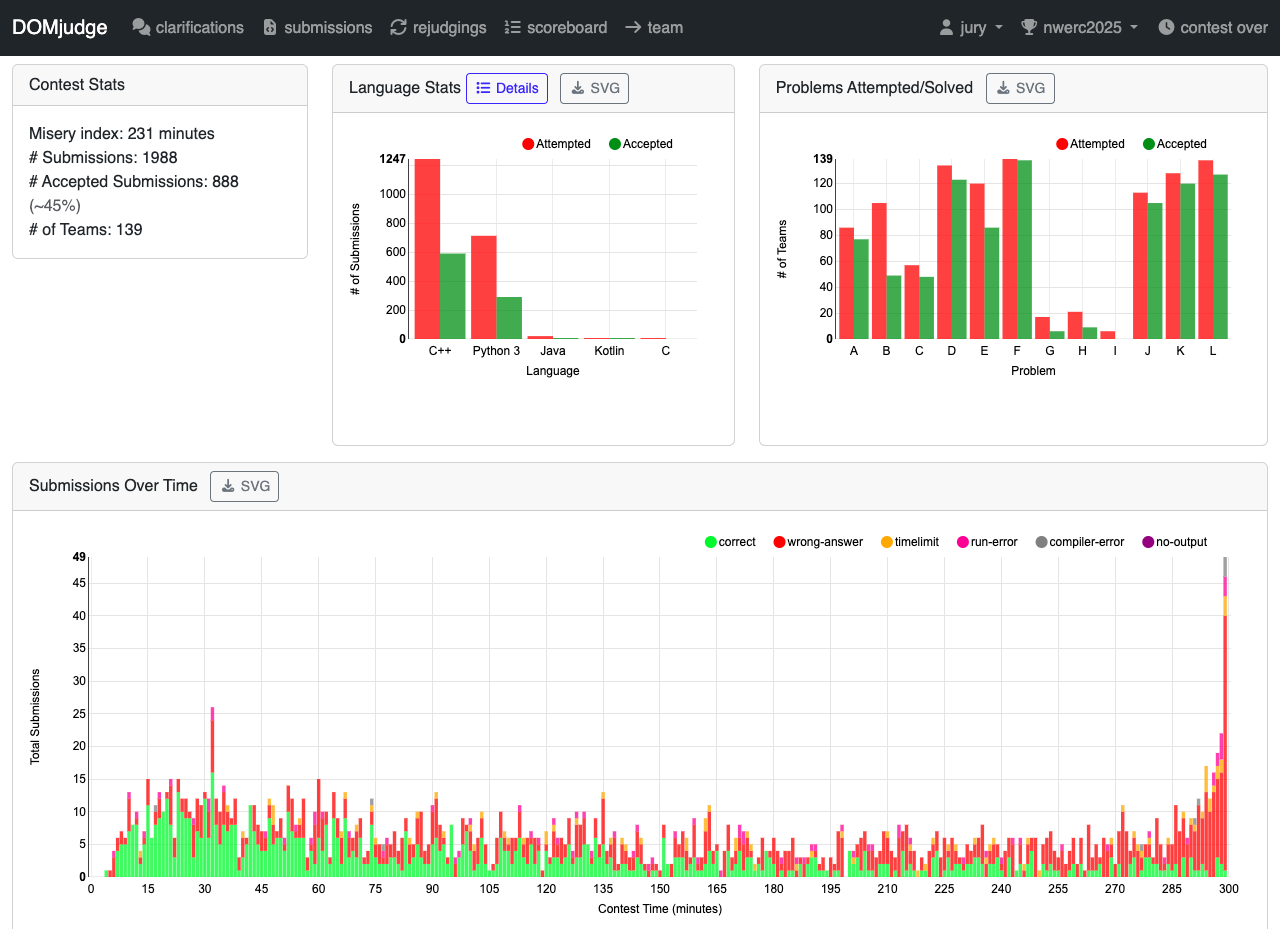Click the Kotlin language axis label

pos(609,351)
